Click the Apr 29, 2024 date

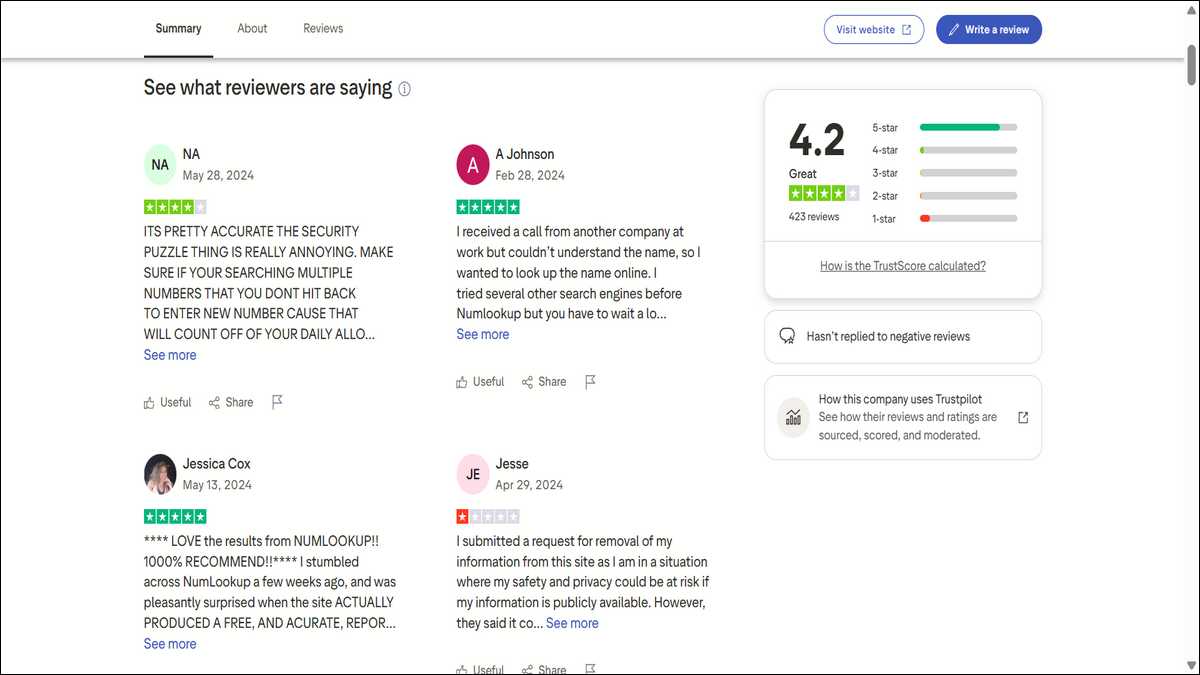(x=529, y=485)
